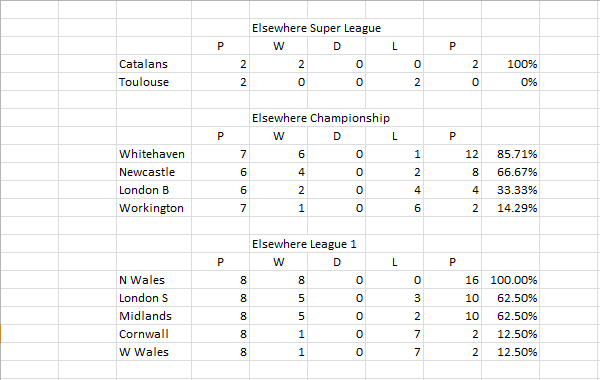Select the London B team cell
Viewport: 600px width, 380px height.
click(x=154, y=190)
